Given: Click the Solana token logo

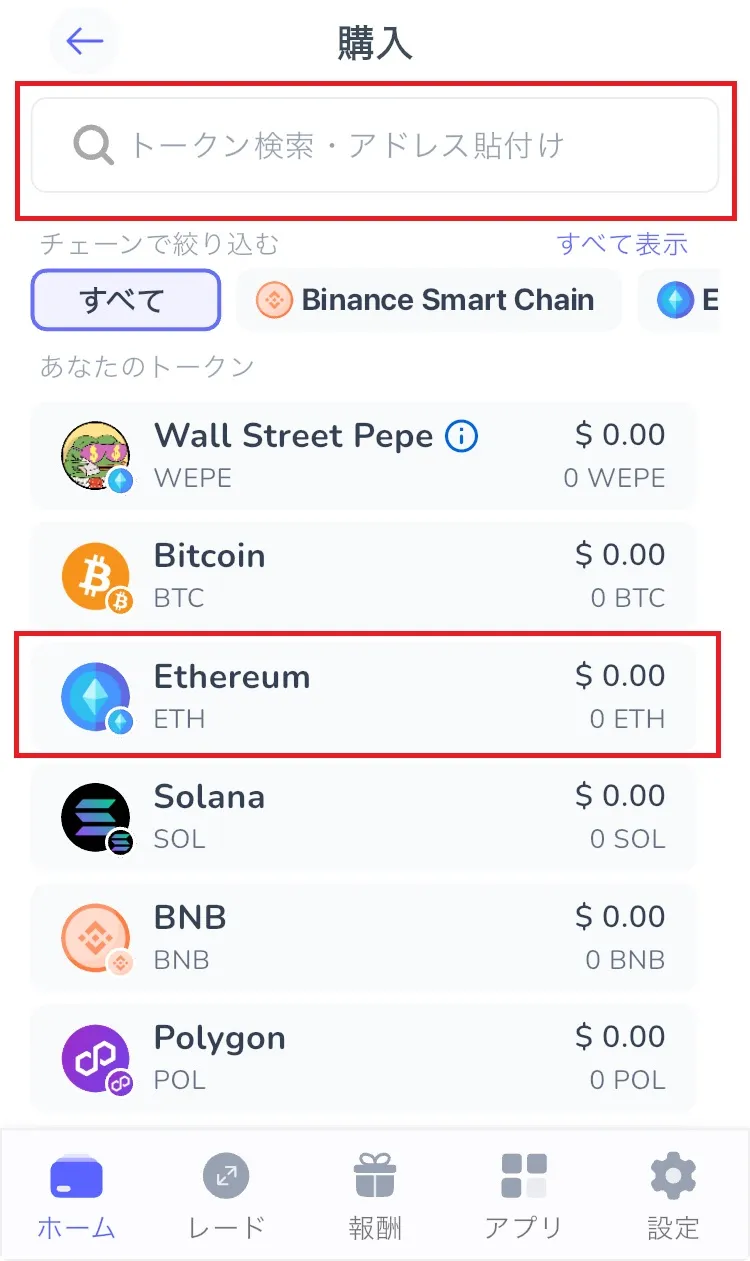Looking at the screenshot, I should [96, 818].
